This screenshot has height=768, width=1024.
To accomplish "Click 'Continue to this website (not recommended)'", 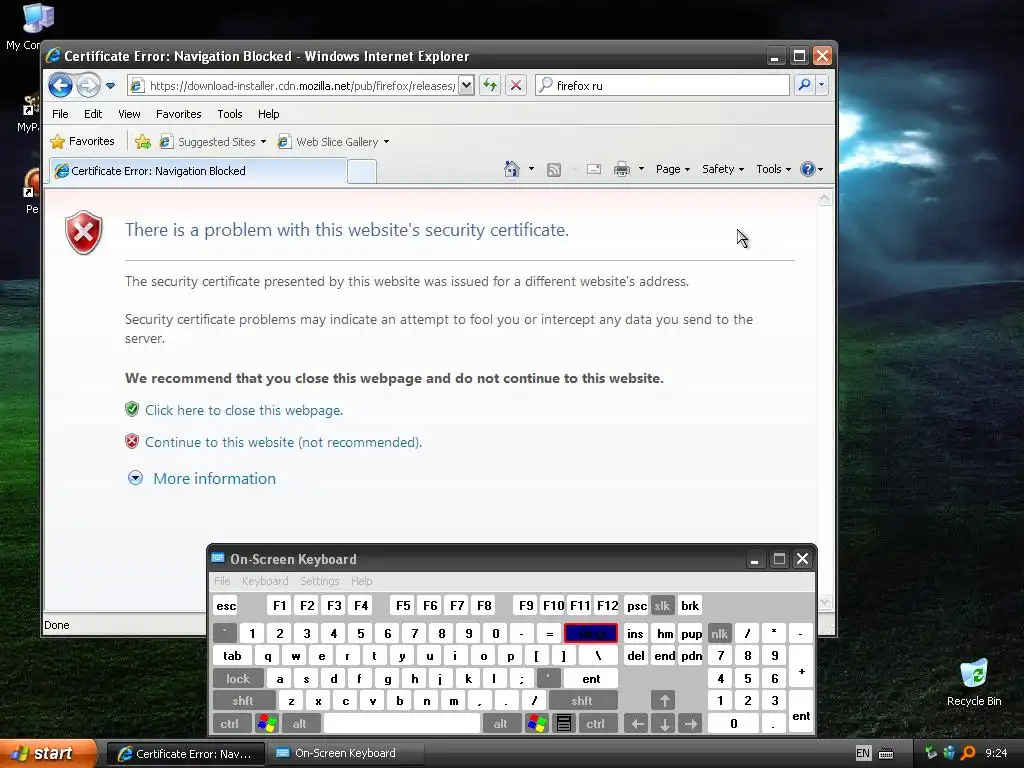I will [283, 442].
